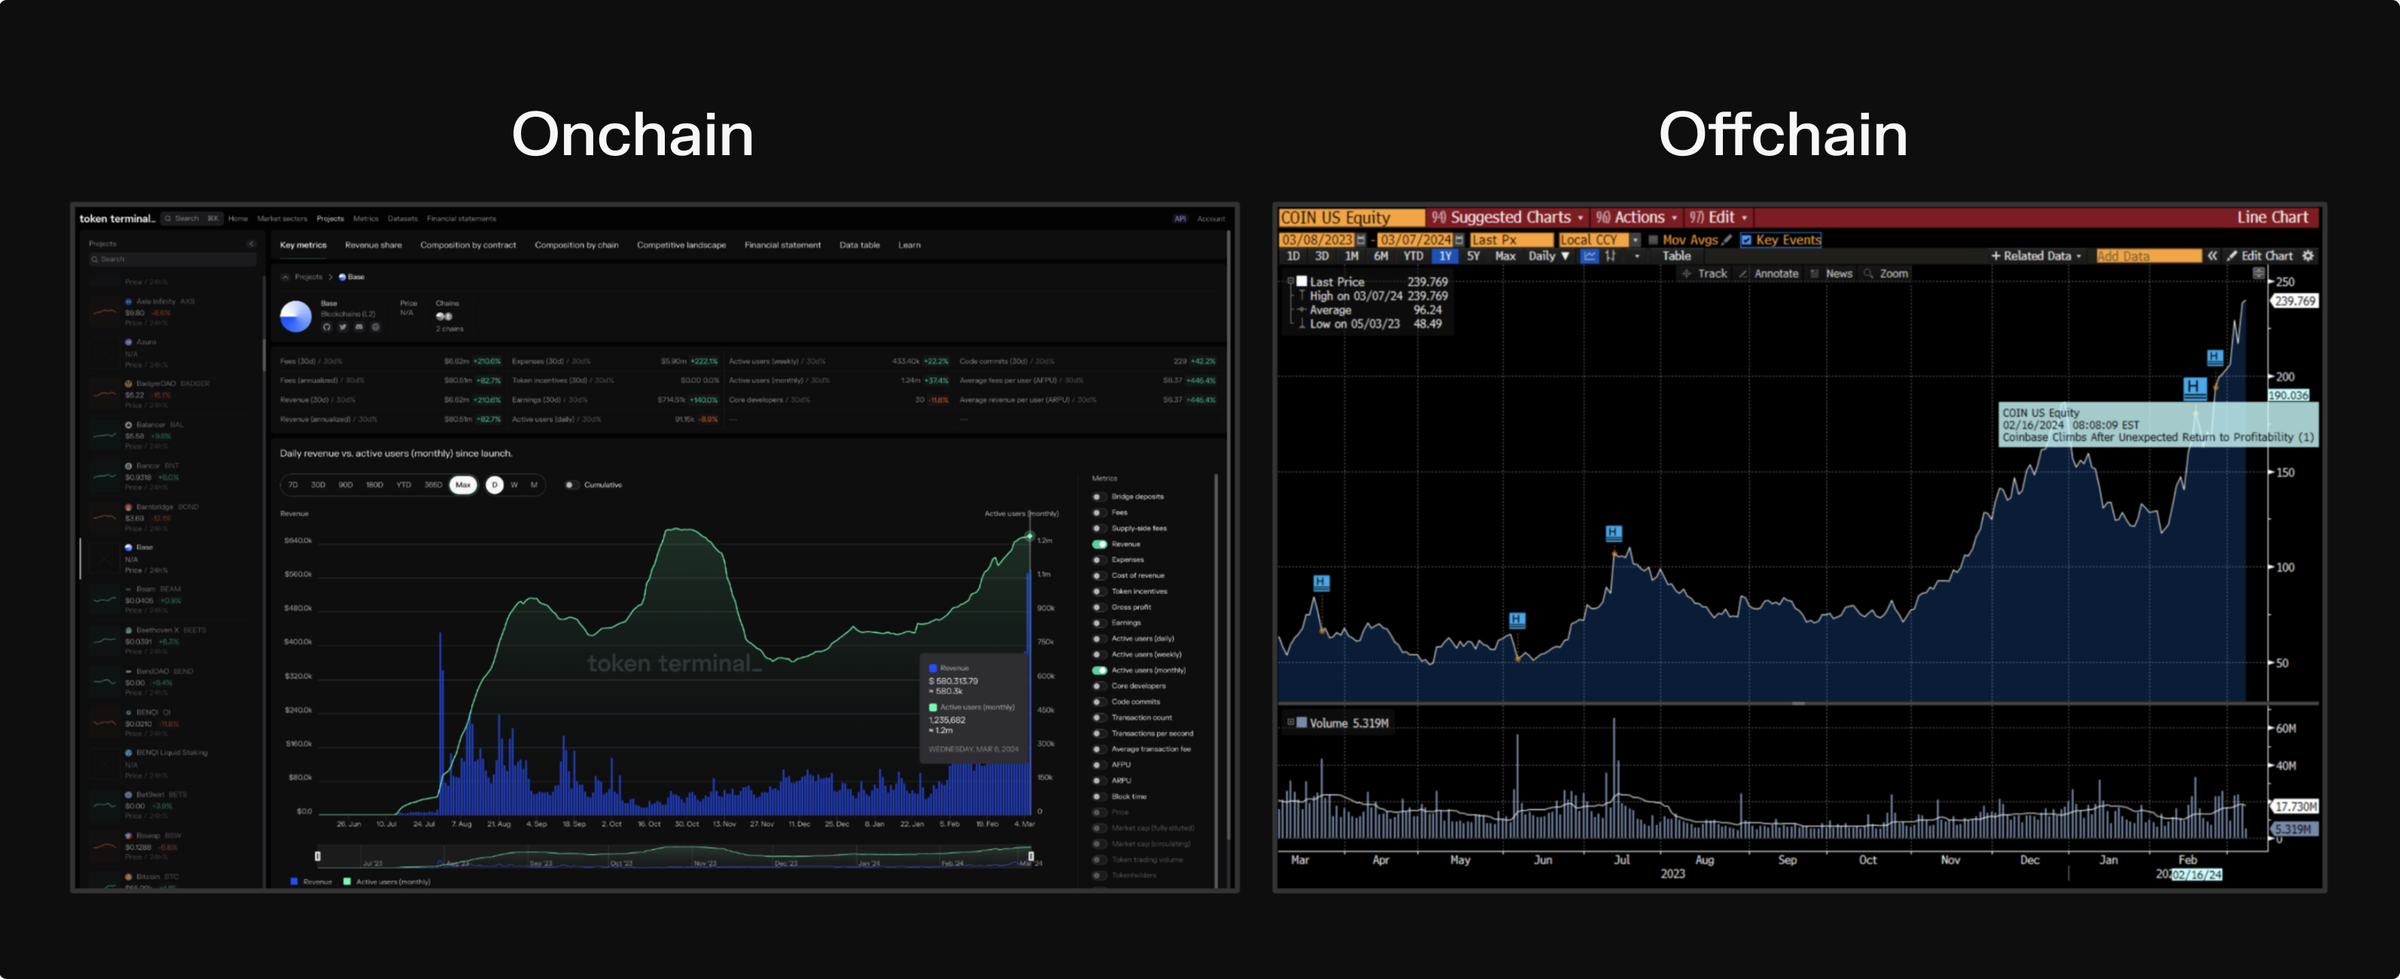
Task: Open Base Discord icon link
Action: point(359,327)
